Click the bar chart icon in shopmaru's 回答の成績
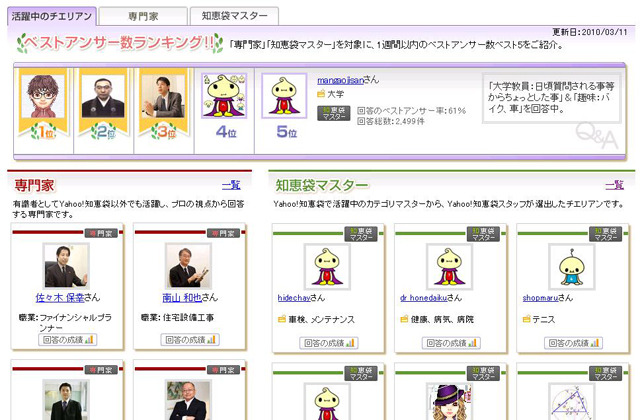 click(x=595, y=343)
